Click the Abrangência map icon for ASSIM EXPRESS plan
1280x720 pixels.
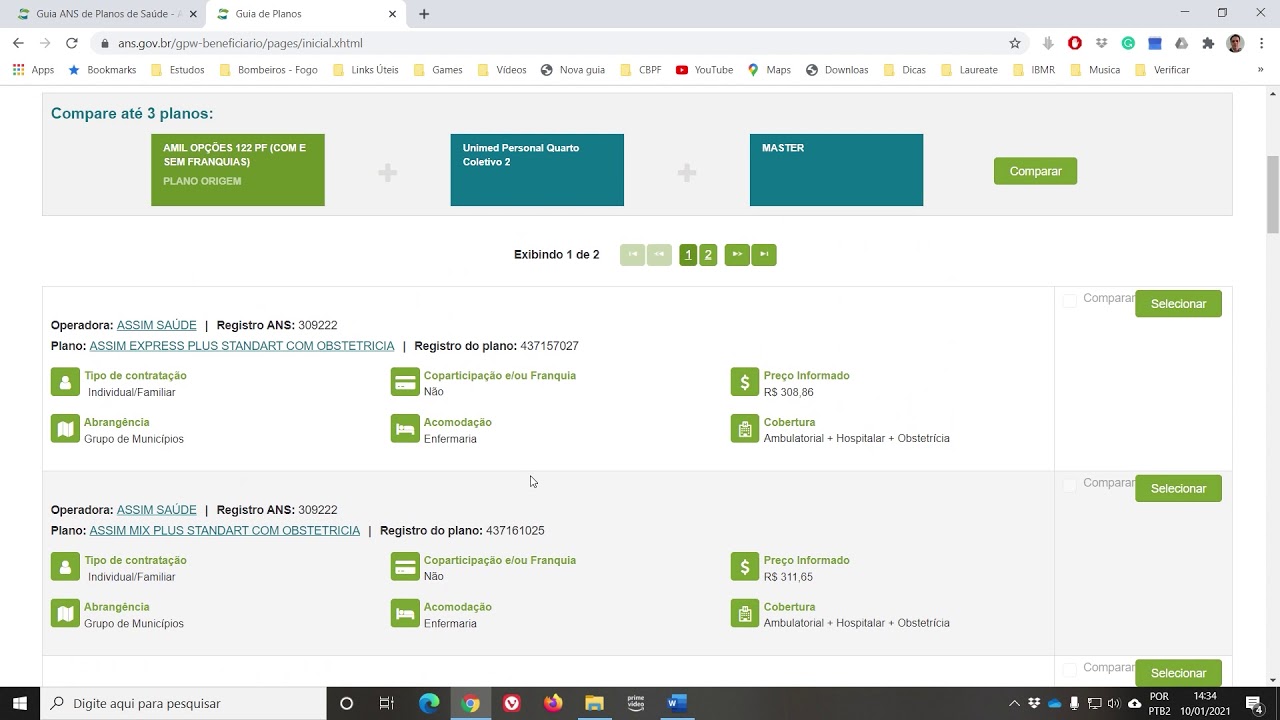pos(65,429)
